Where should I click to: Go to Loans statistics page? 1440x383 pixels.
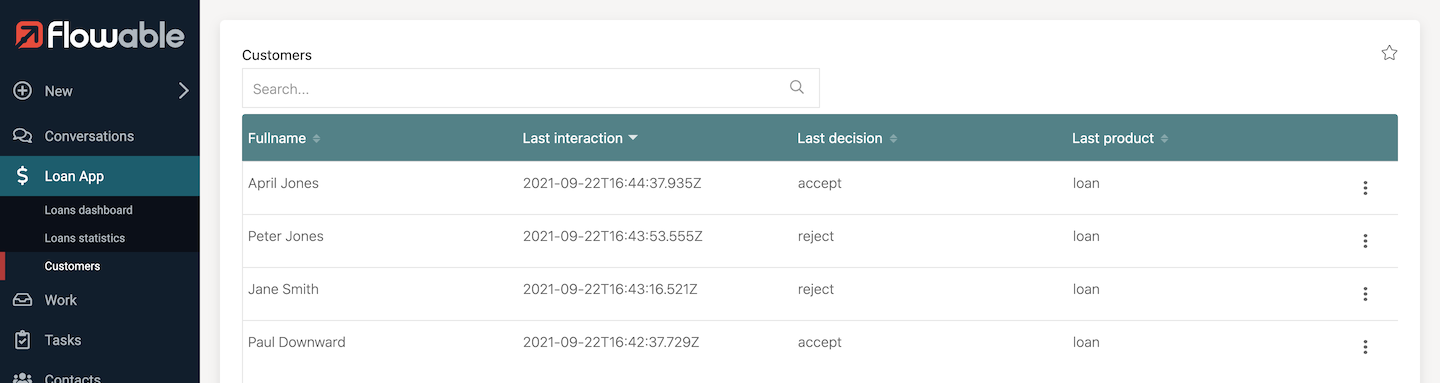(x=85, y=238)
